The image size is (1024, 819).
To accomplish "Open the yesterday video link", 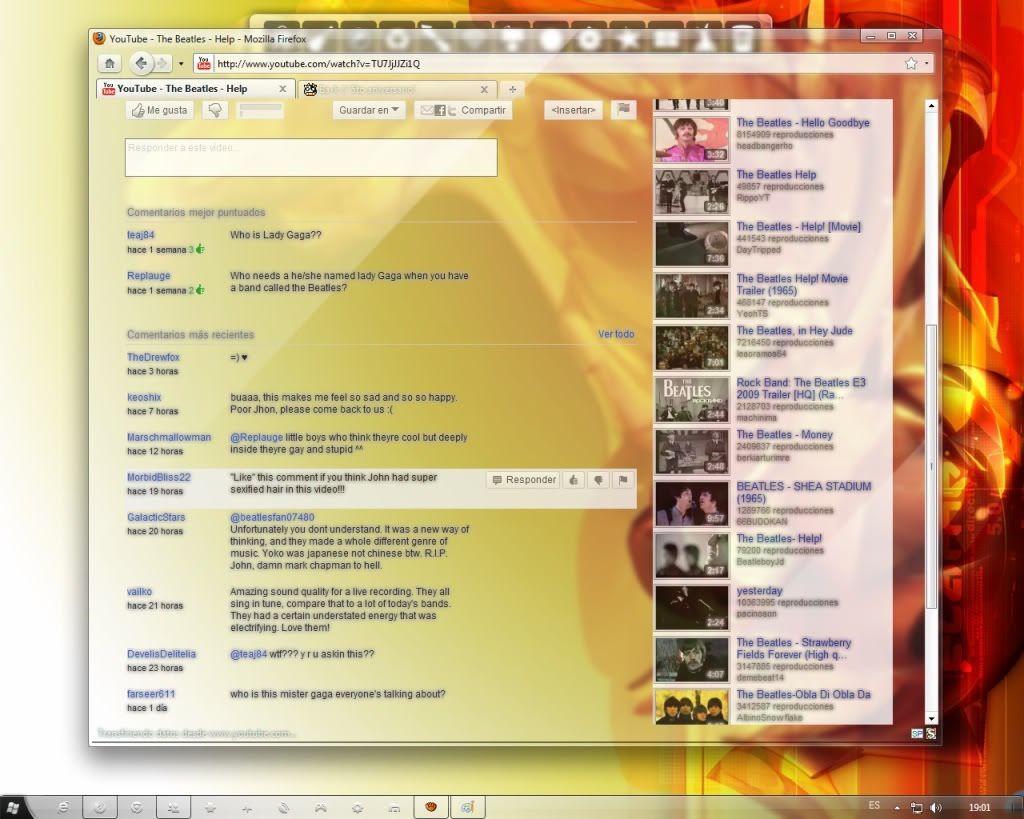I will click(759, 590).
